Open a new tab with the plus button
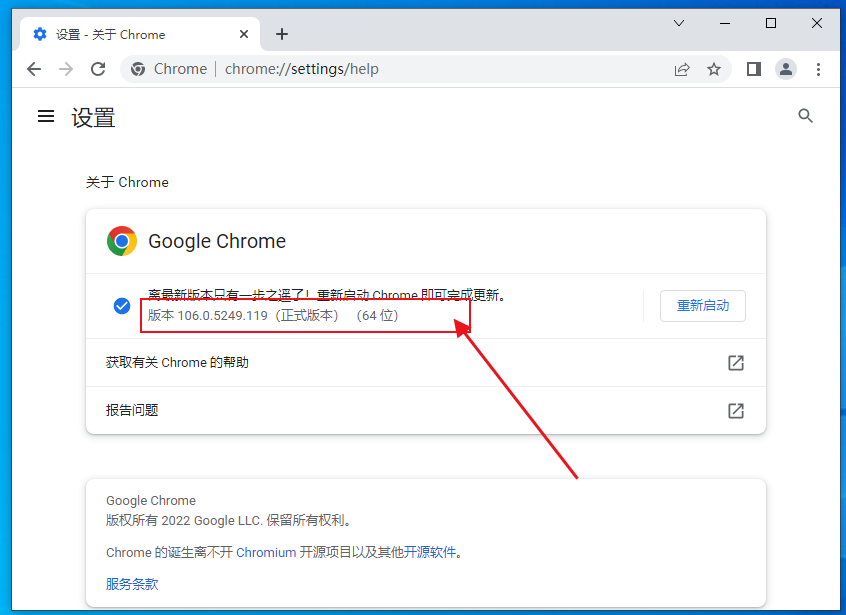Image resolution: width=846 pixels, height=615 pixels. tap(282, 34)
